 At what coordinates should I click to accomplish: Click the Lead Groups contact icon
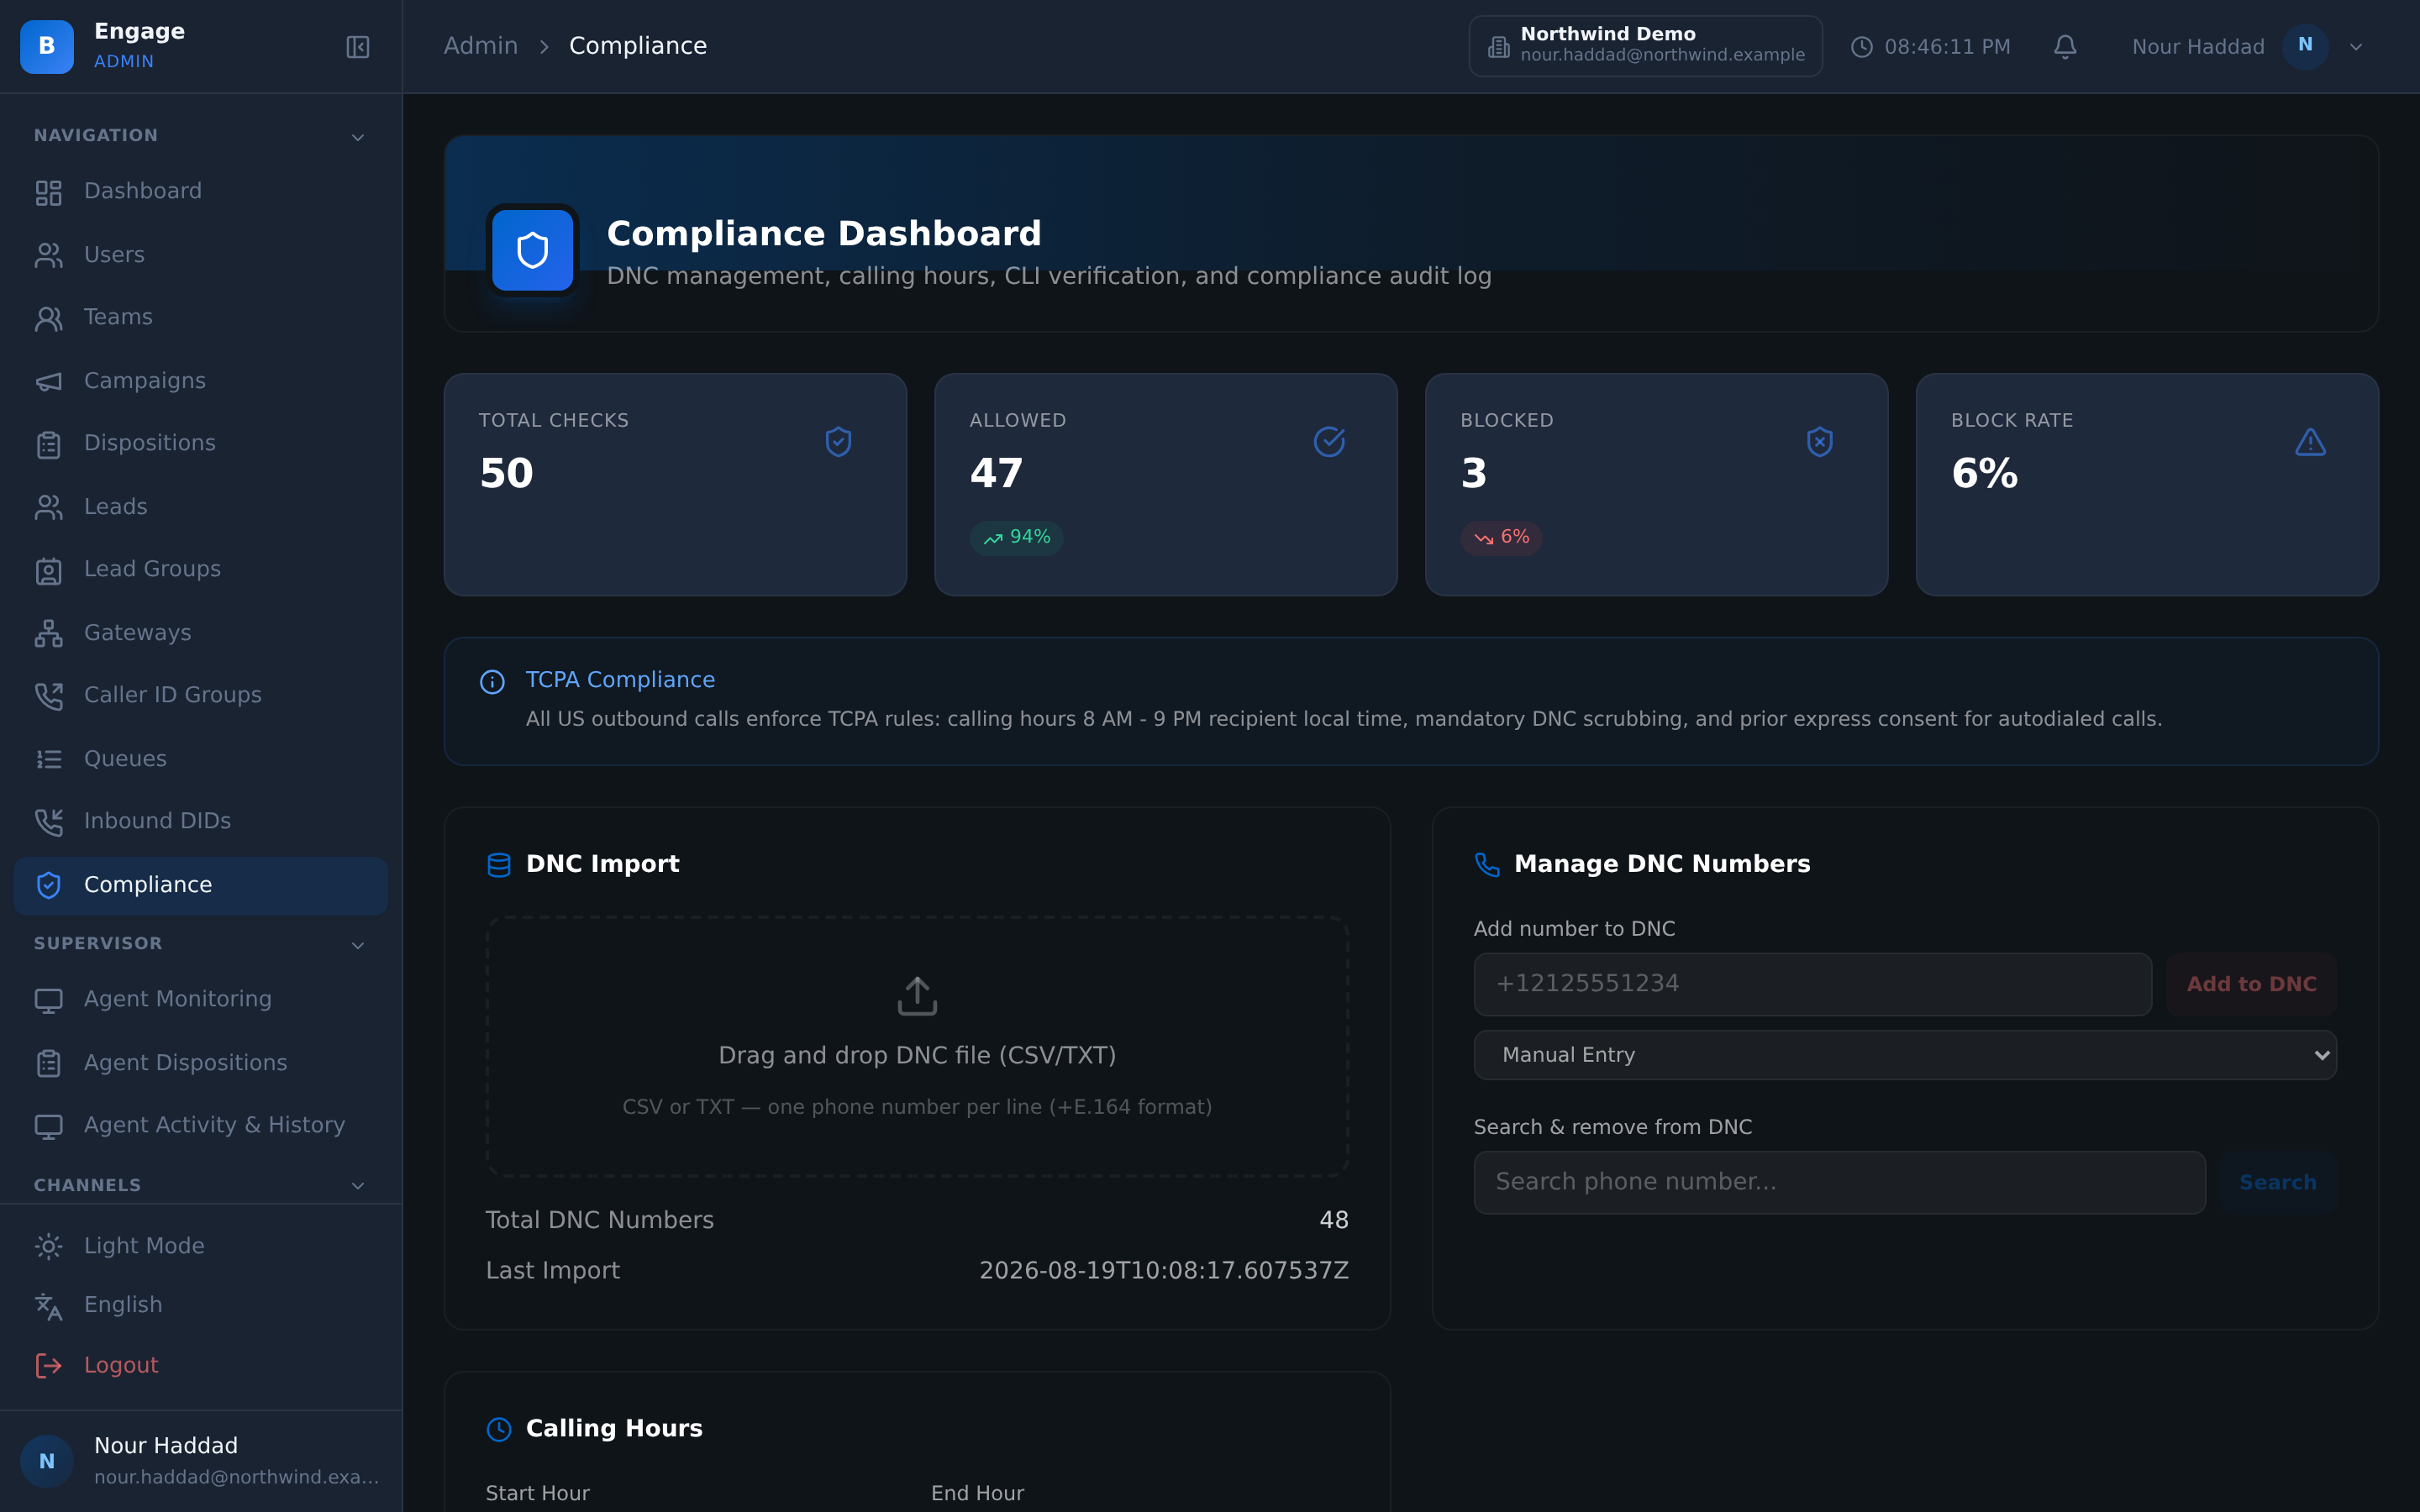point(49,570)
